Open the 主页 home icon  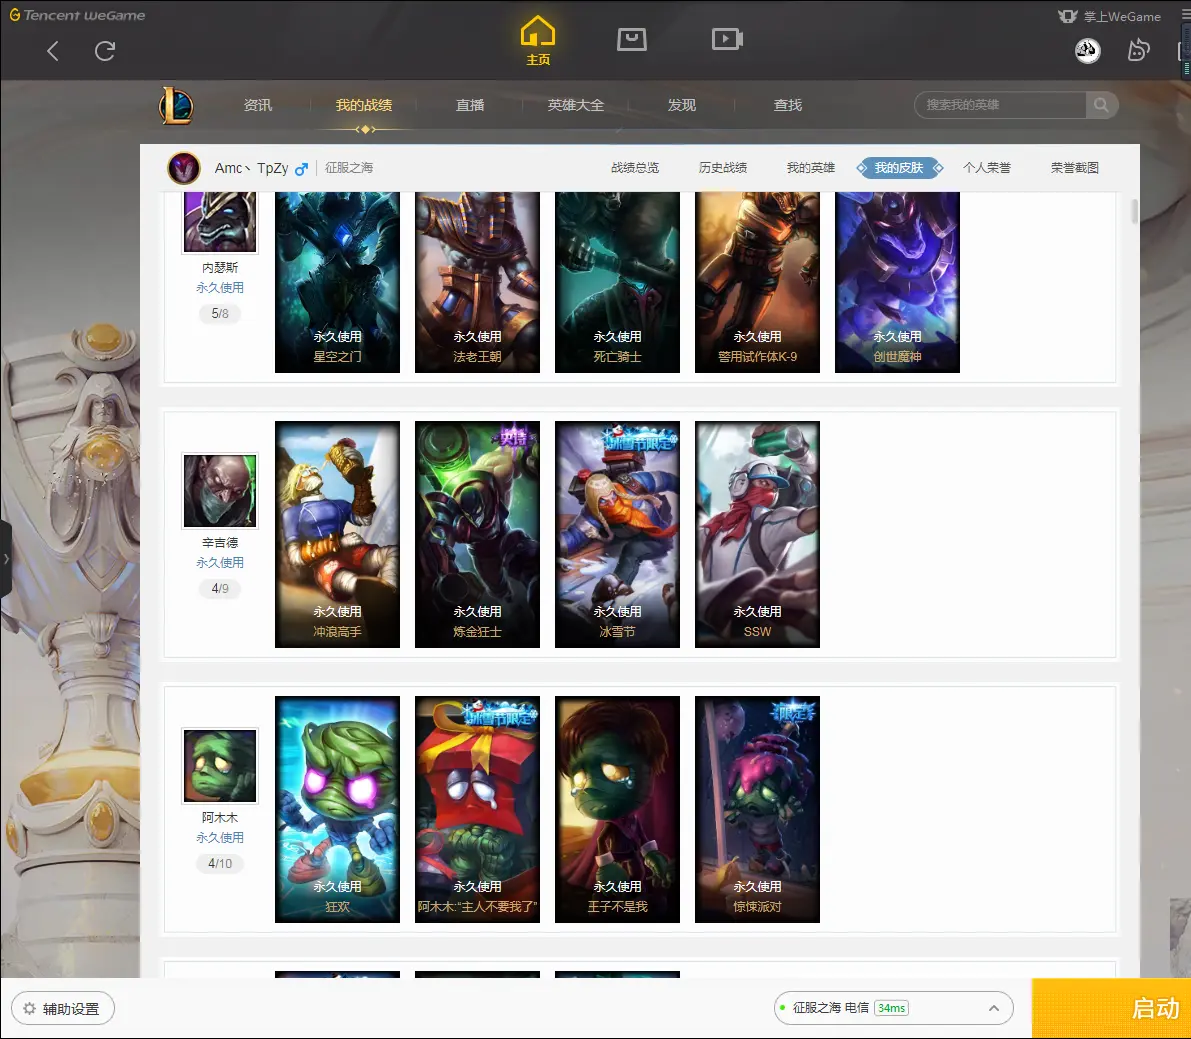[538, 40]
